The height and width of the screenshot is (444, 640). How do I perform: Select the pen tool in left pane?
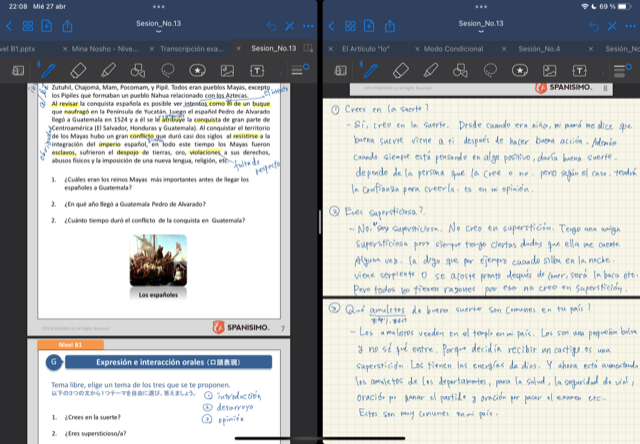click(x=48, y=70)
